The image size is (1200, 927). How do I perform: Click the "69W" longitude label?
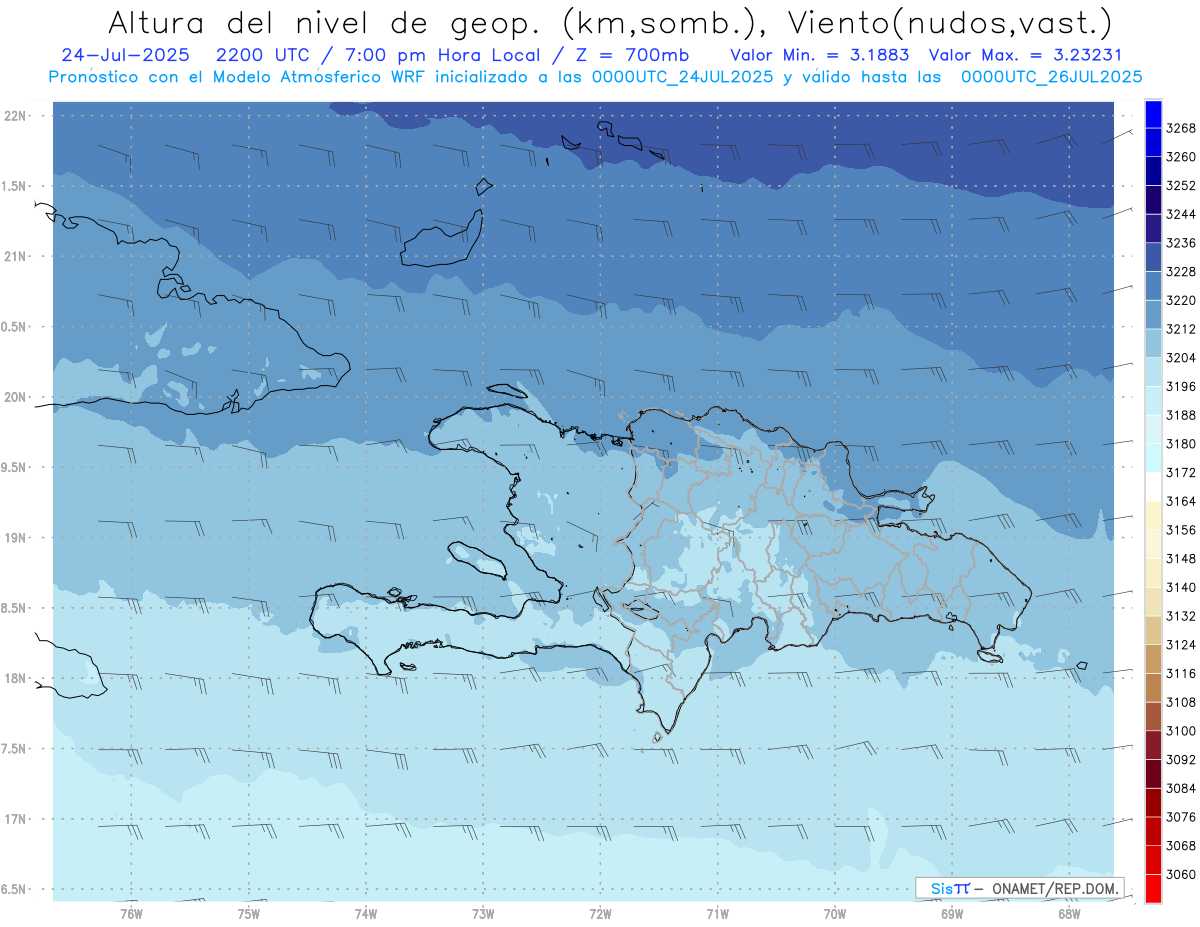[x=952, y=913]
